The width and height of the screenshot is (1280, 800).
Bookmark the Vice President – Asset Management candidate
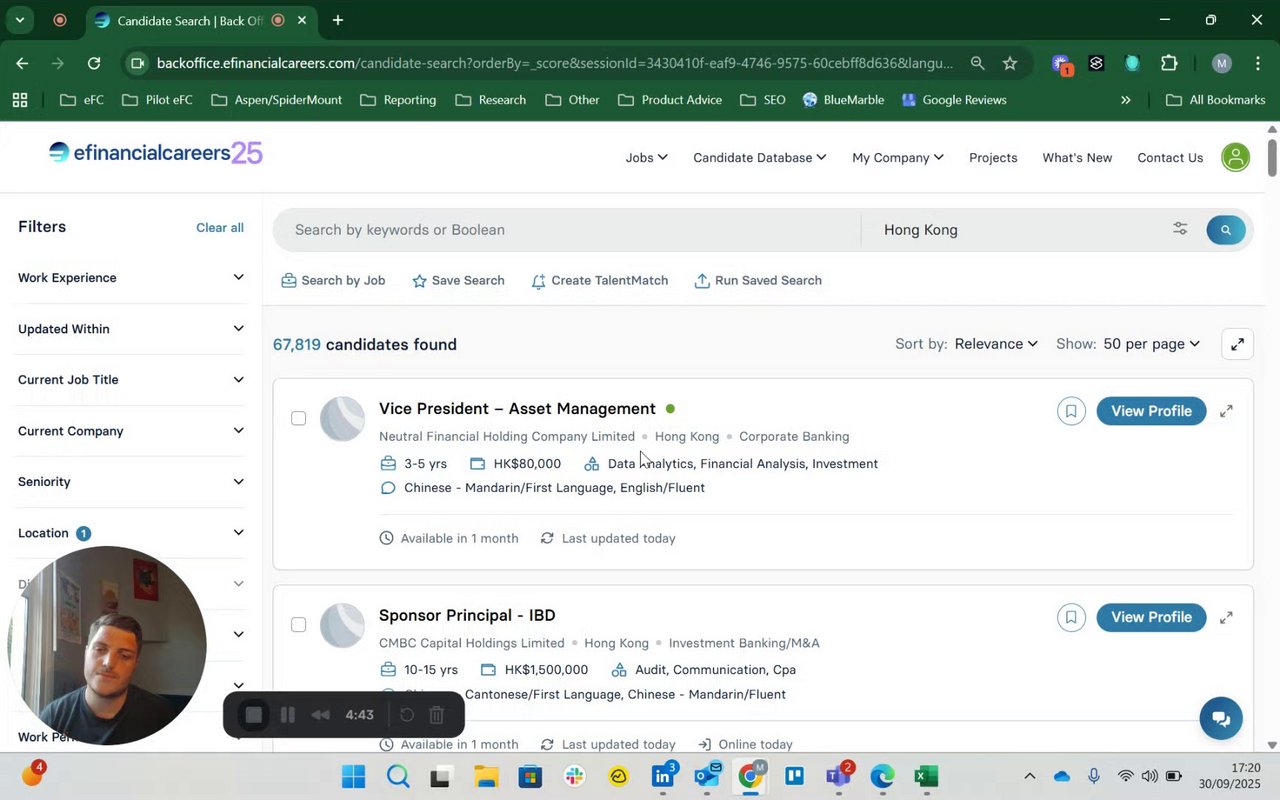tap(1071, 411)
